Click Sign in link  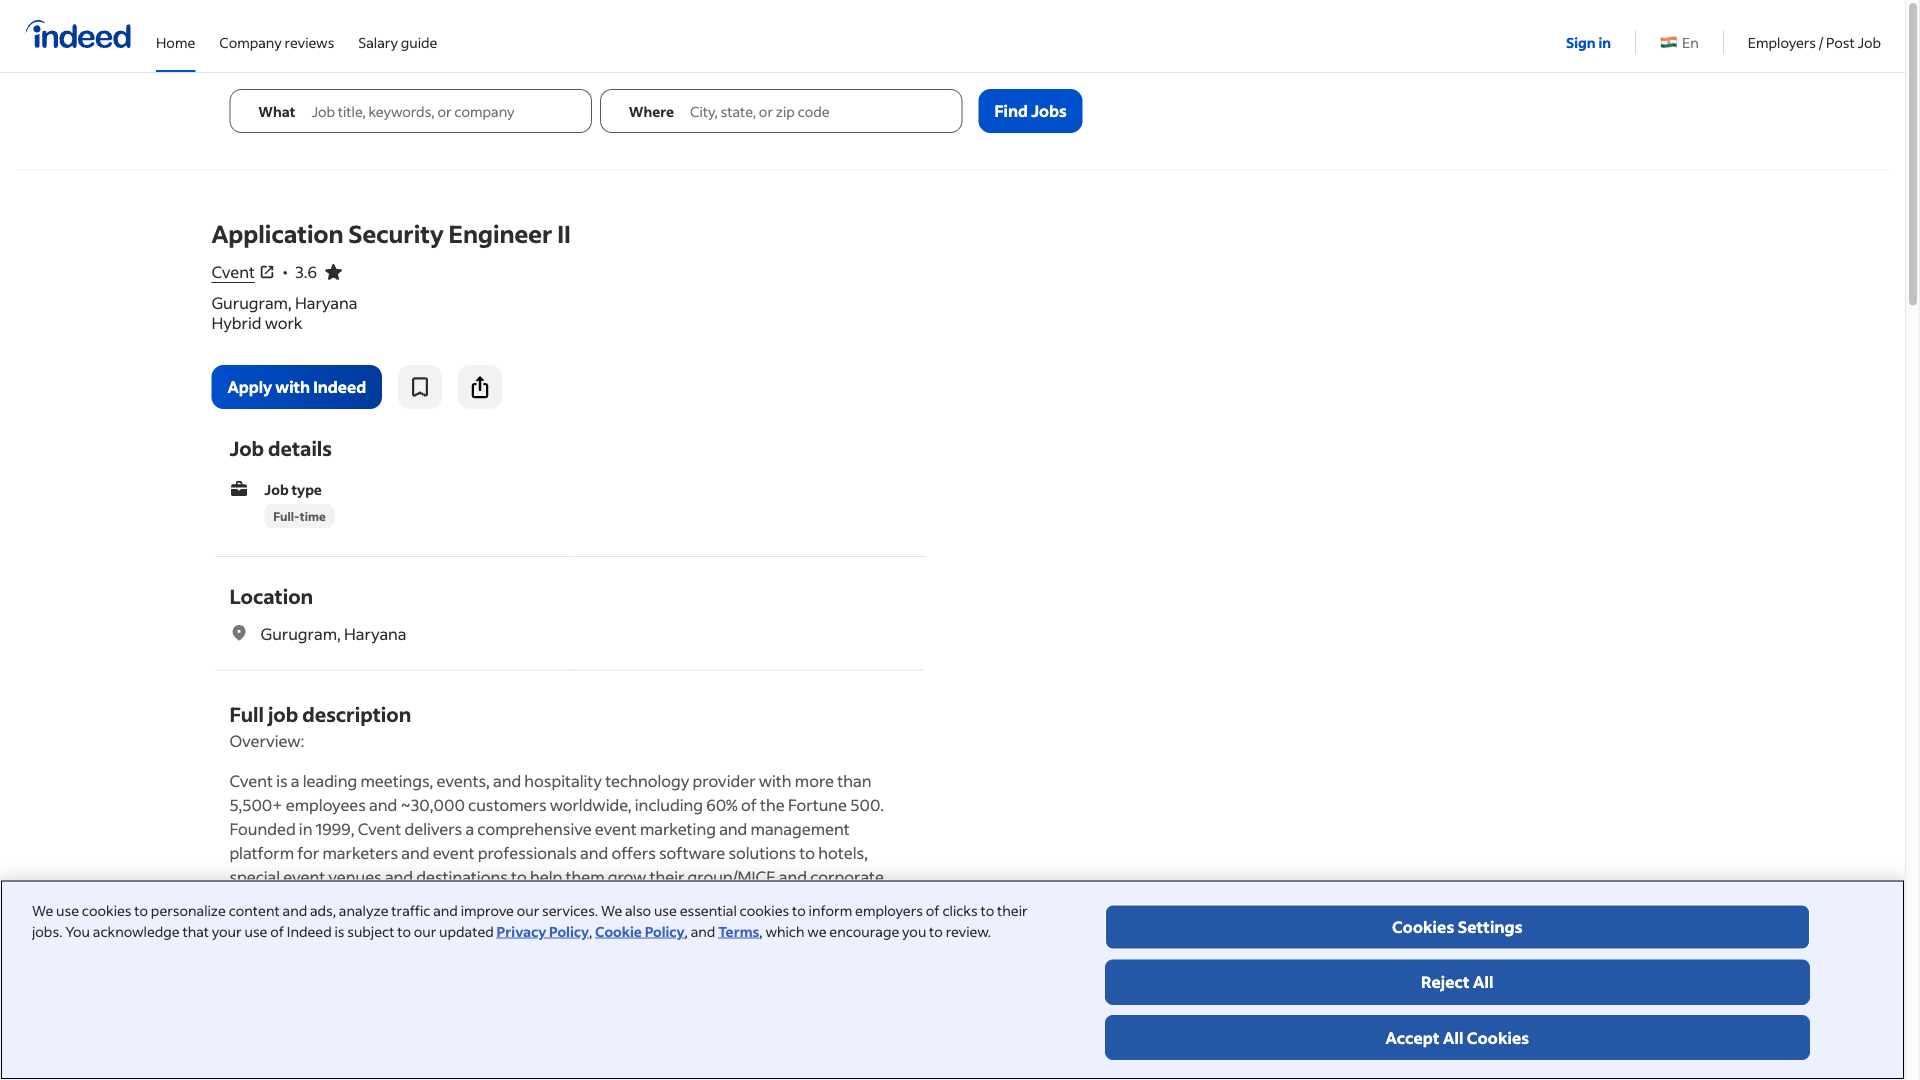click(1588, 43)
